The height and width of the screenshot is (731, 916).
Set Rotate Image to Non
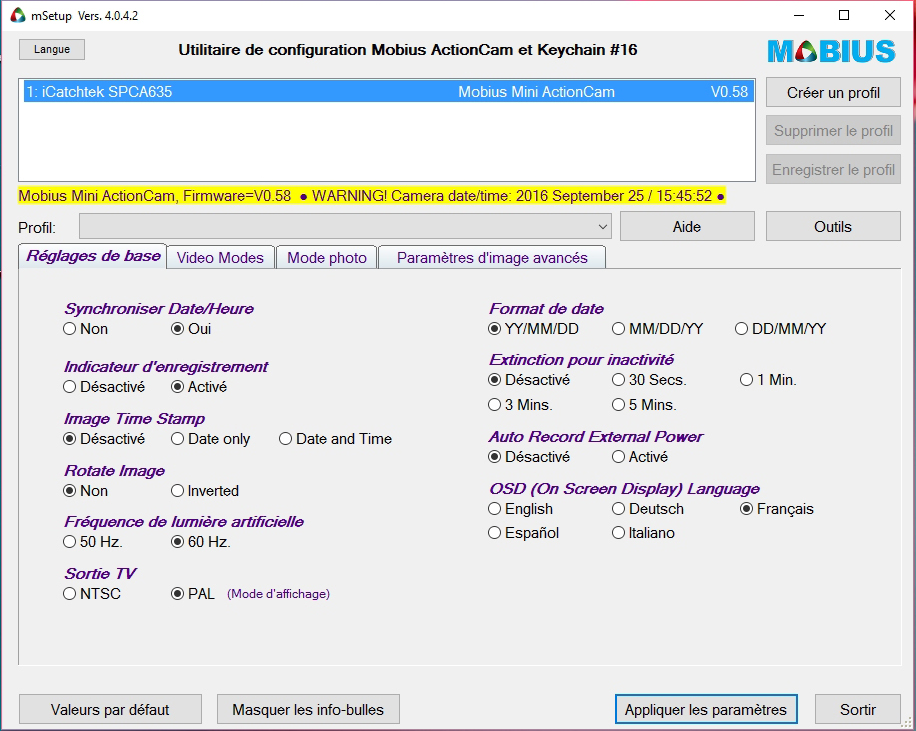85,491
